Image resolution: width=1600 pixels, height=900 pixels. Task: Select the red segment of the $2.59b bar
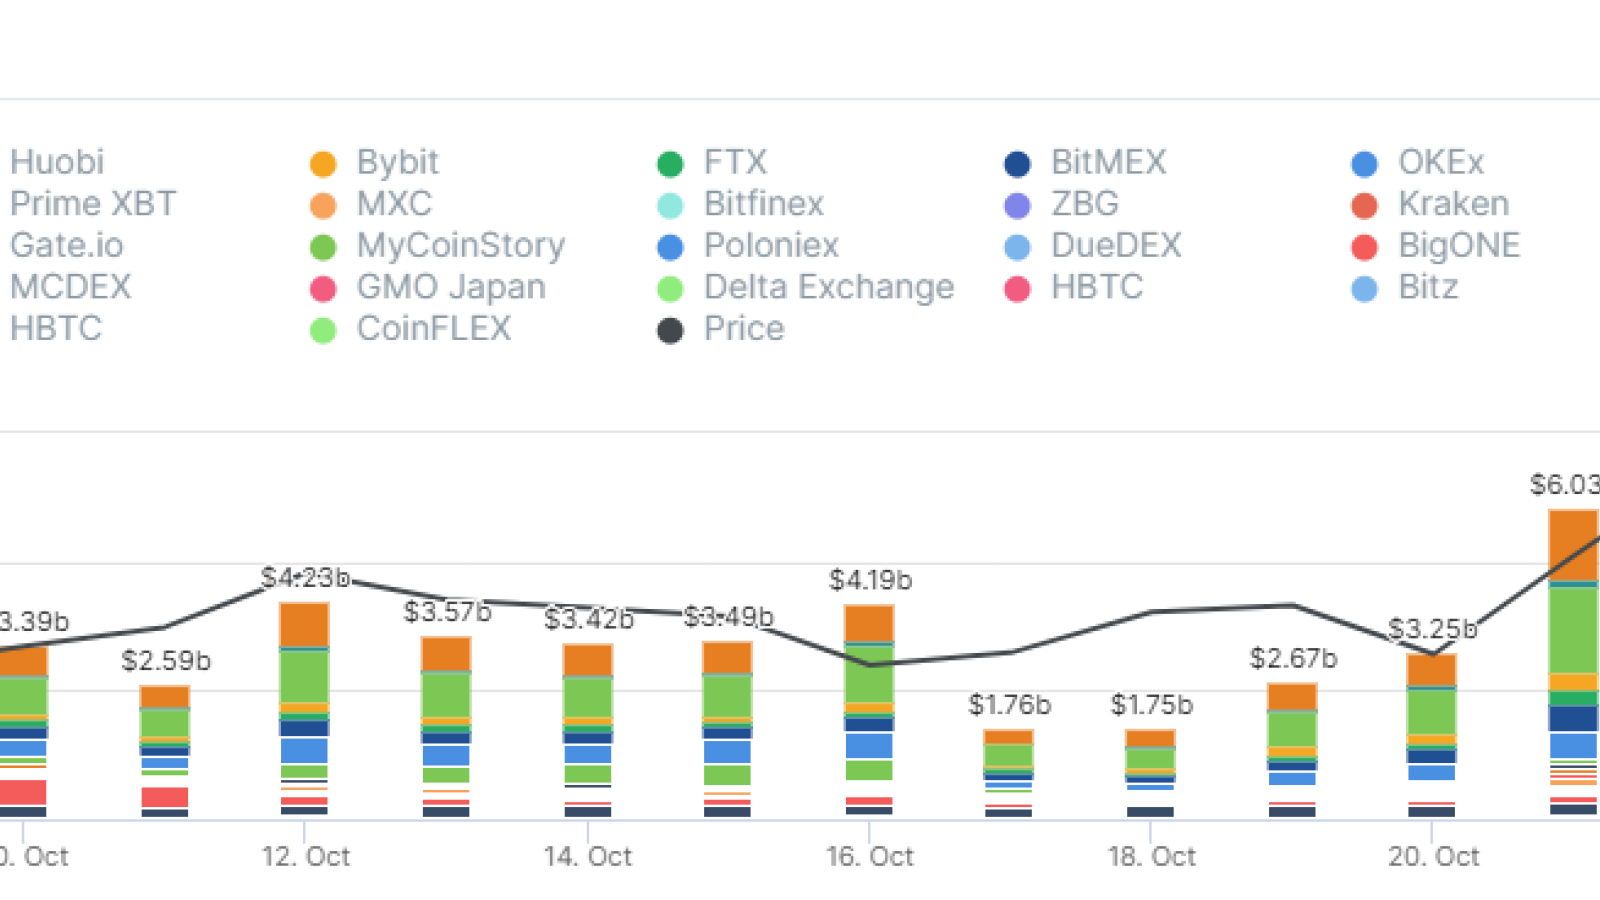(x=165, y=797)
